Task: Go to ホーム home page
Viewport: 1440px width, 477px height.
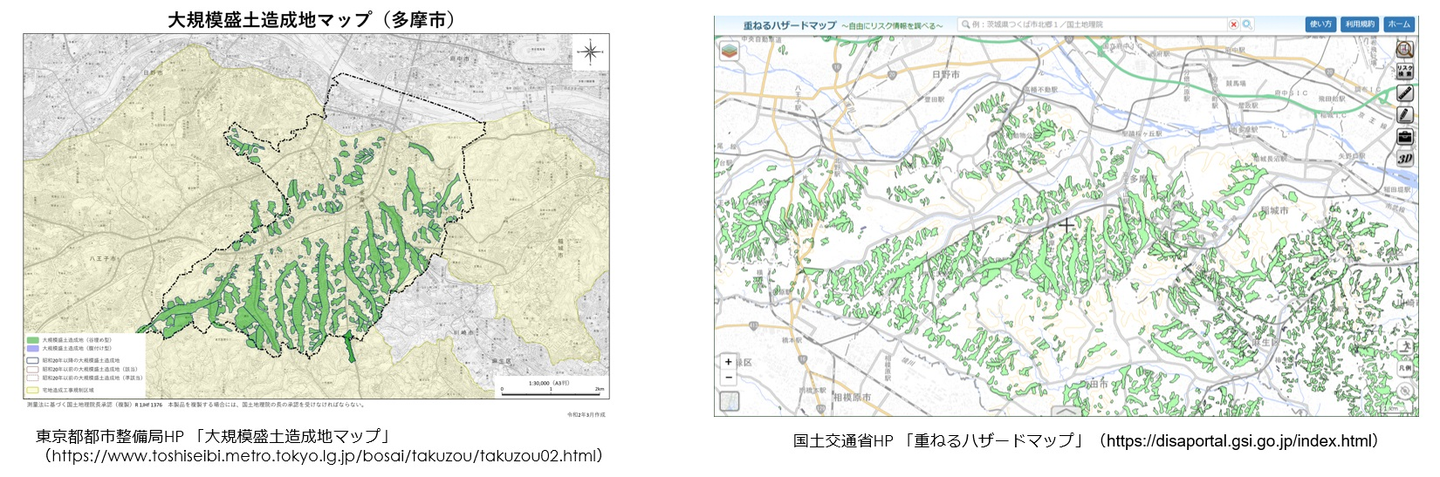Action: (x=1400, y=24)
